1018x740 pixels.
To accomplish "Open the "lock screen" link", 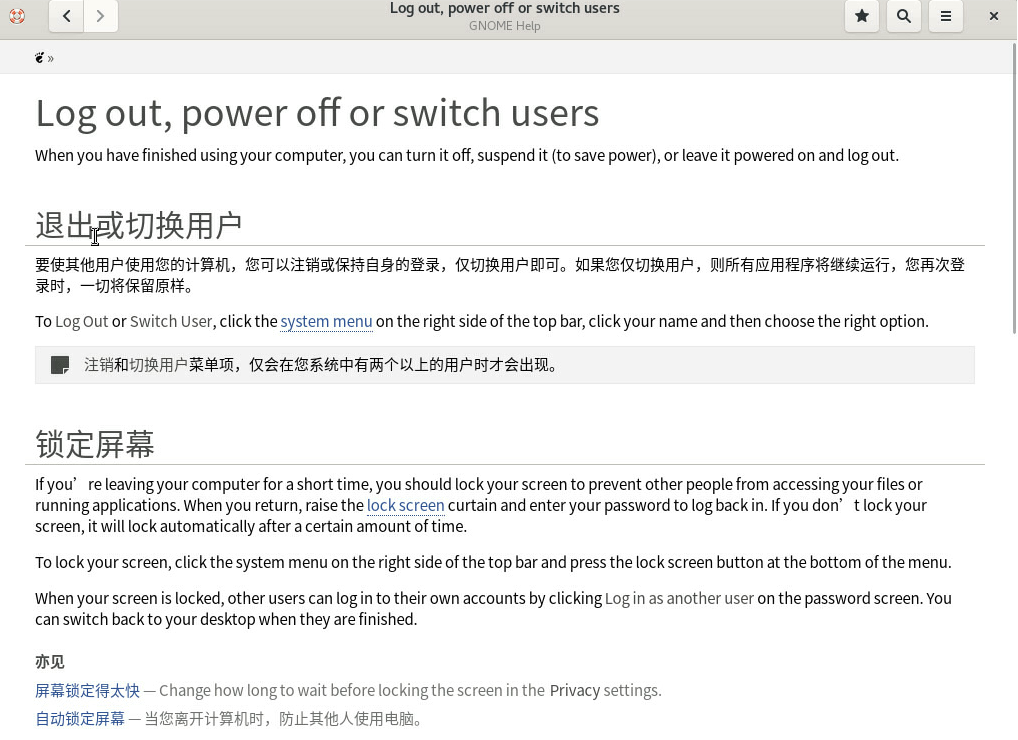I will (405, 505).
